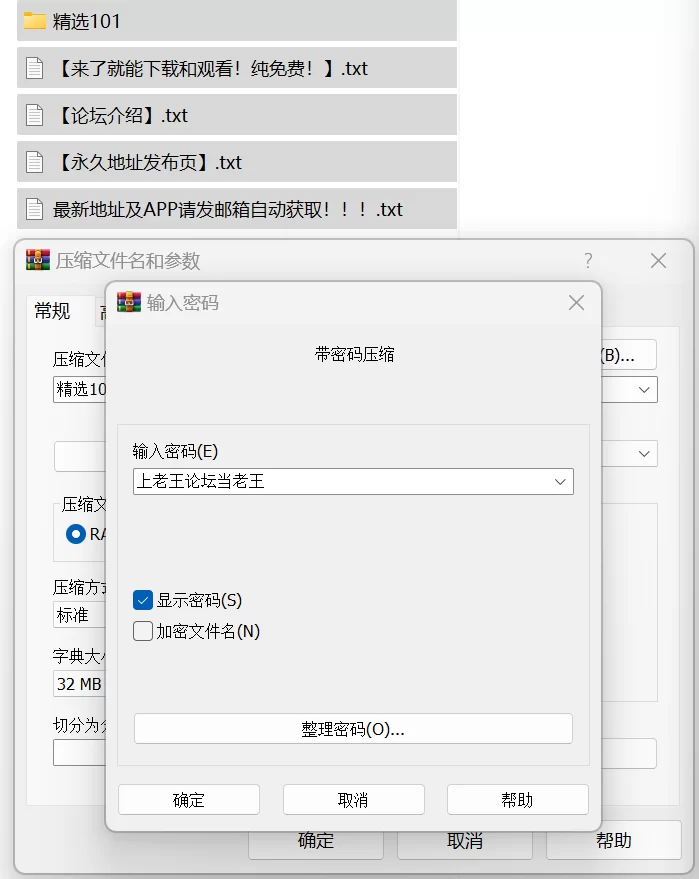
Task: Click the 论坛介绍.txt file icon
Action: click(x=35, y=116)
